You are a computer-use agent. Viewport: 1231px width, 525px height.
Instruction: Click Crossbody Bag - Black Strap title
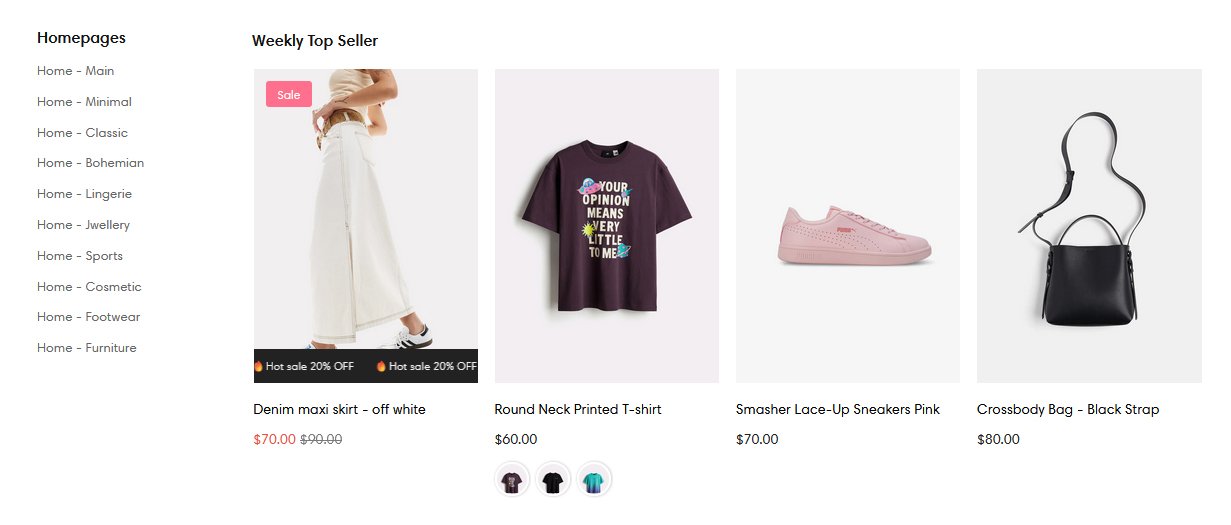click(x=1067, y=409)
